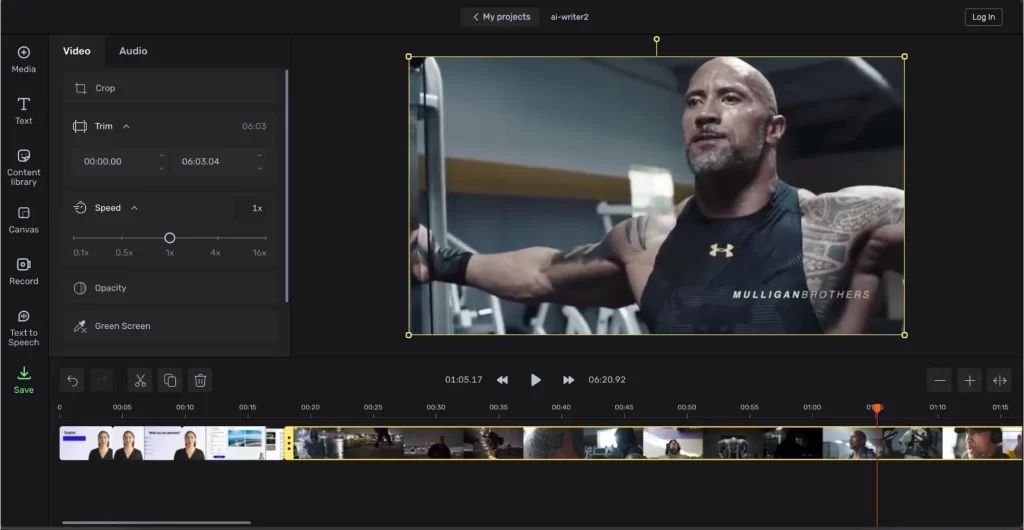Click the trim end time field 06:03.04

pyautogui.click(x=201, y=161)
